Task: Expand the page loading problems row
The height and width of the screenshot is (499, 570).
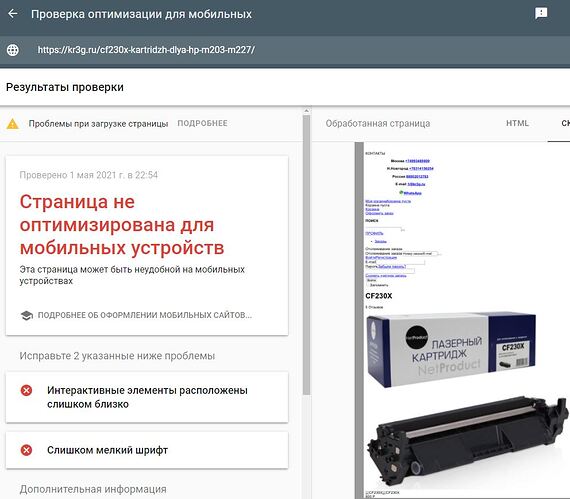Action: click(x=151, y=124)
